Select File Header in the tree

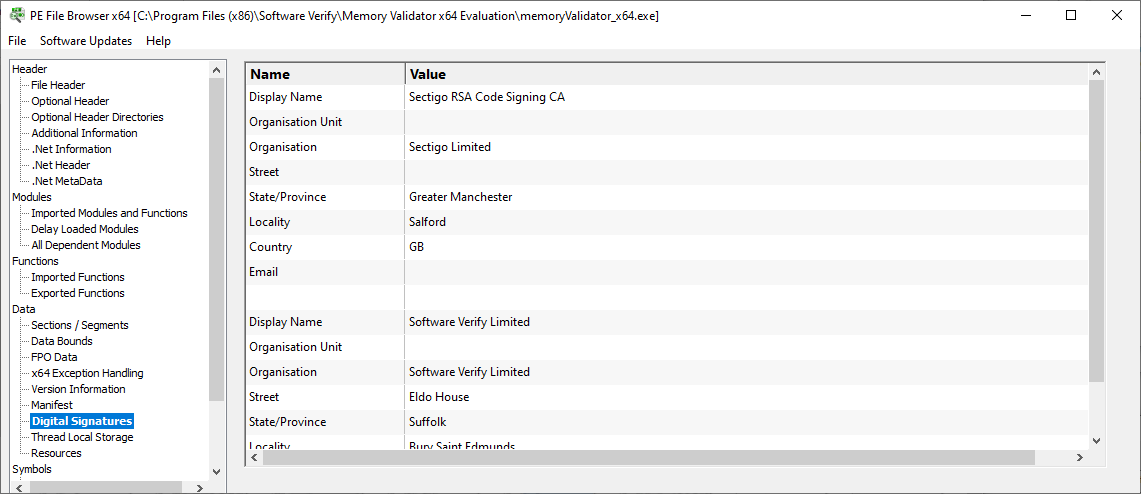(x=58, y=85)
